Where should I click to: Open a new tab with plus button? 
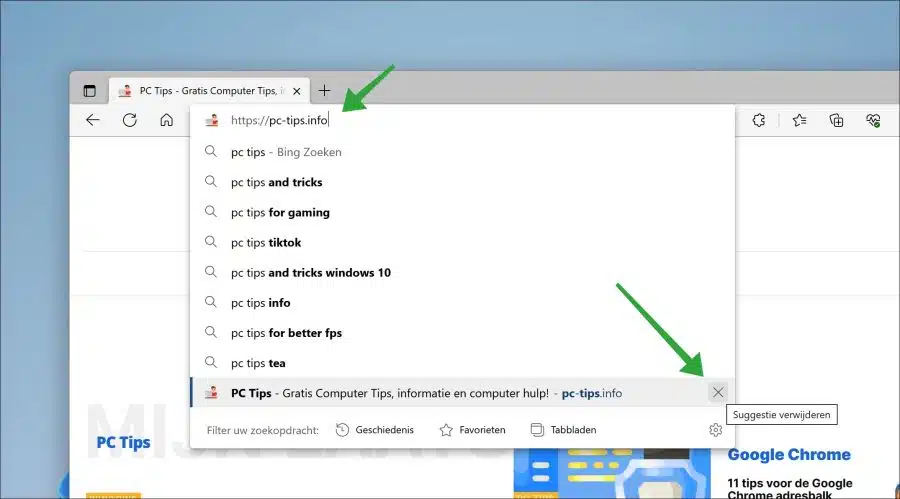324,91
